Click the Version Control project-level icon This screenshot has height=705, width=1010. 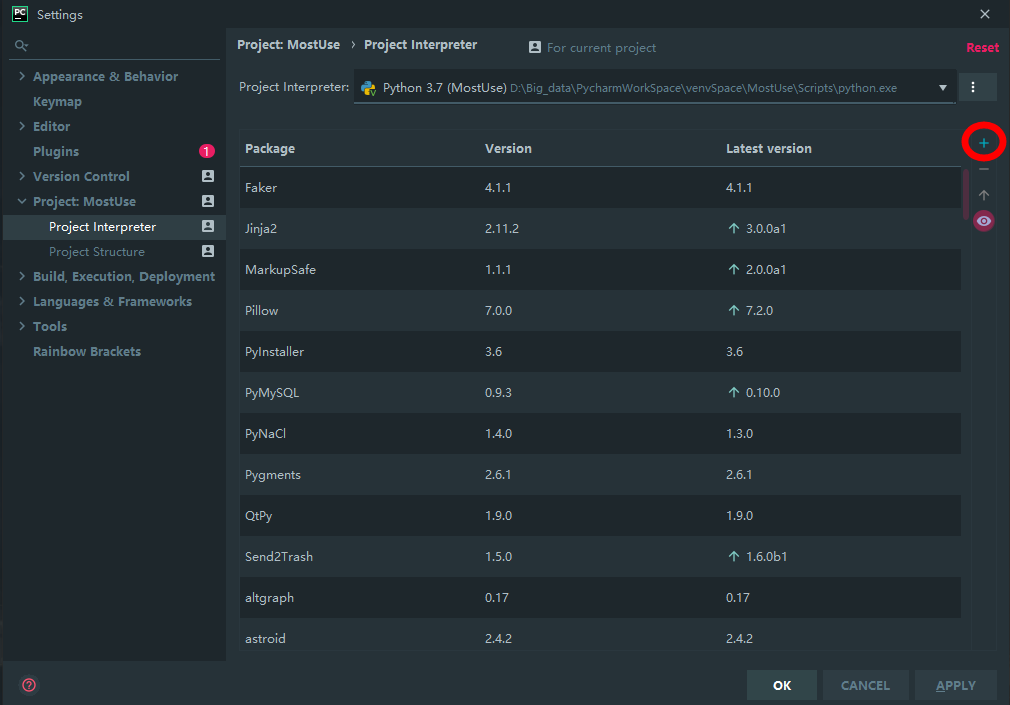pos(208,176)
